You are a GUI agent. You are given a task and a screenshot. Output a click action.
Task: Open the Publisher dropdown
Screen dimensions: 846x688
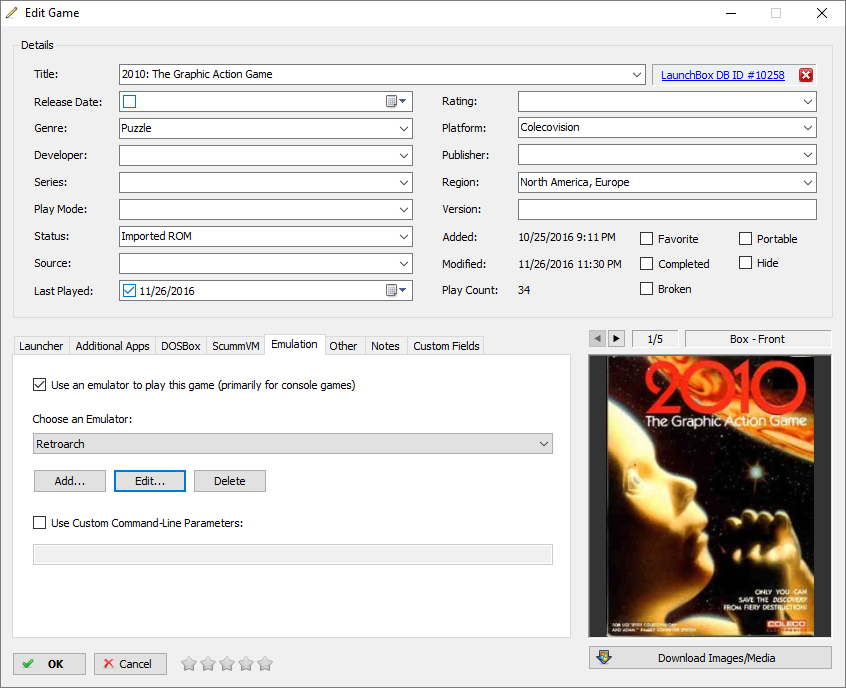tap(808, 155)
